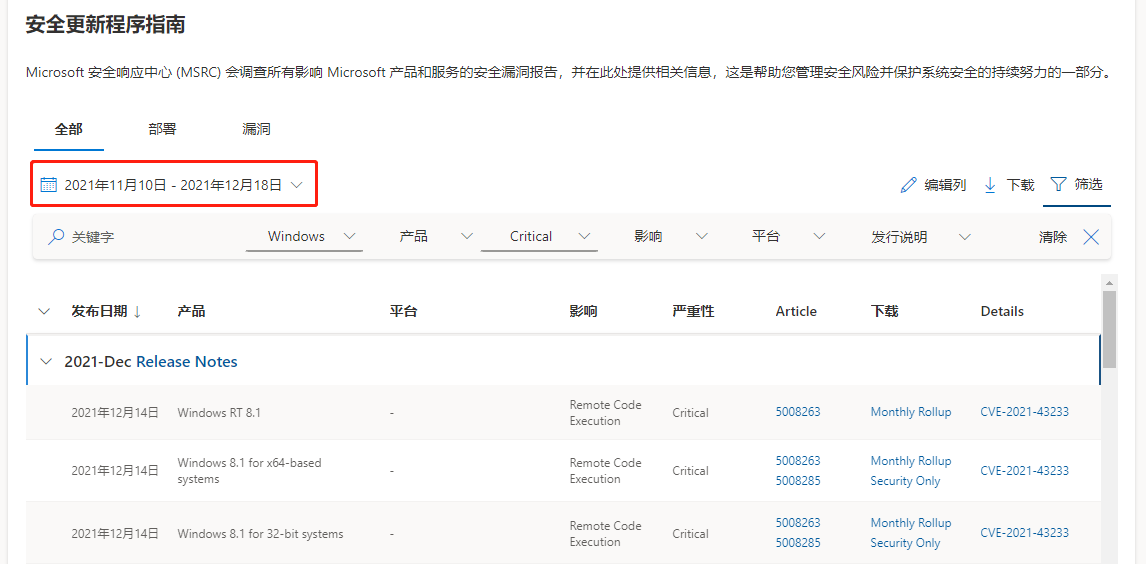Screen dimensions: 1146x564
Task: Open article 5008285 for Windows 8.1 x64
Action: click(x=798, y=481)
